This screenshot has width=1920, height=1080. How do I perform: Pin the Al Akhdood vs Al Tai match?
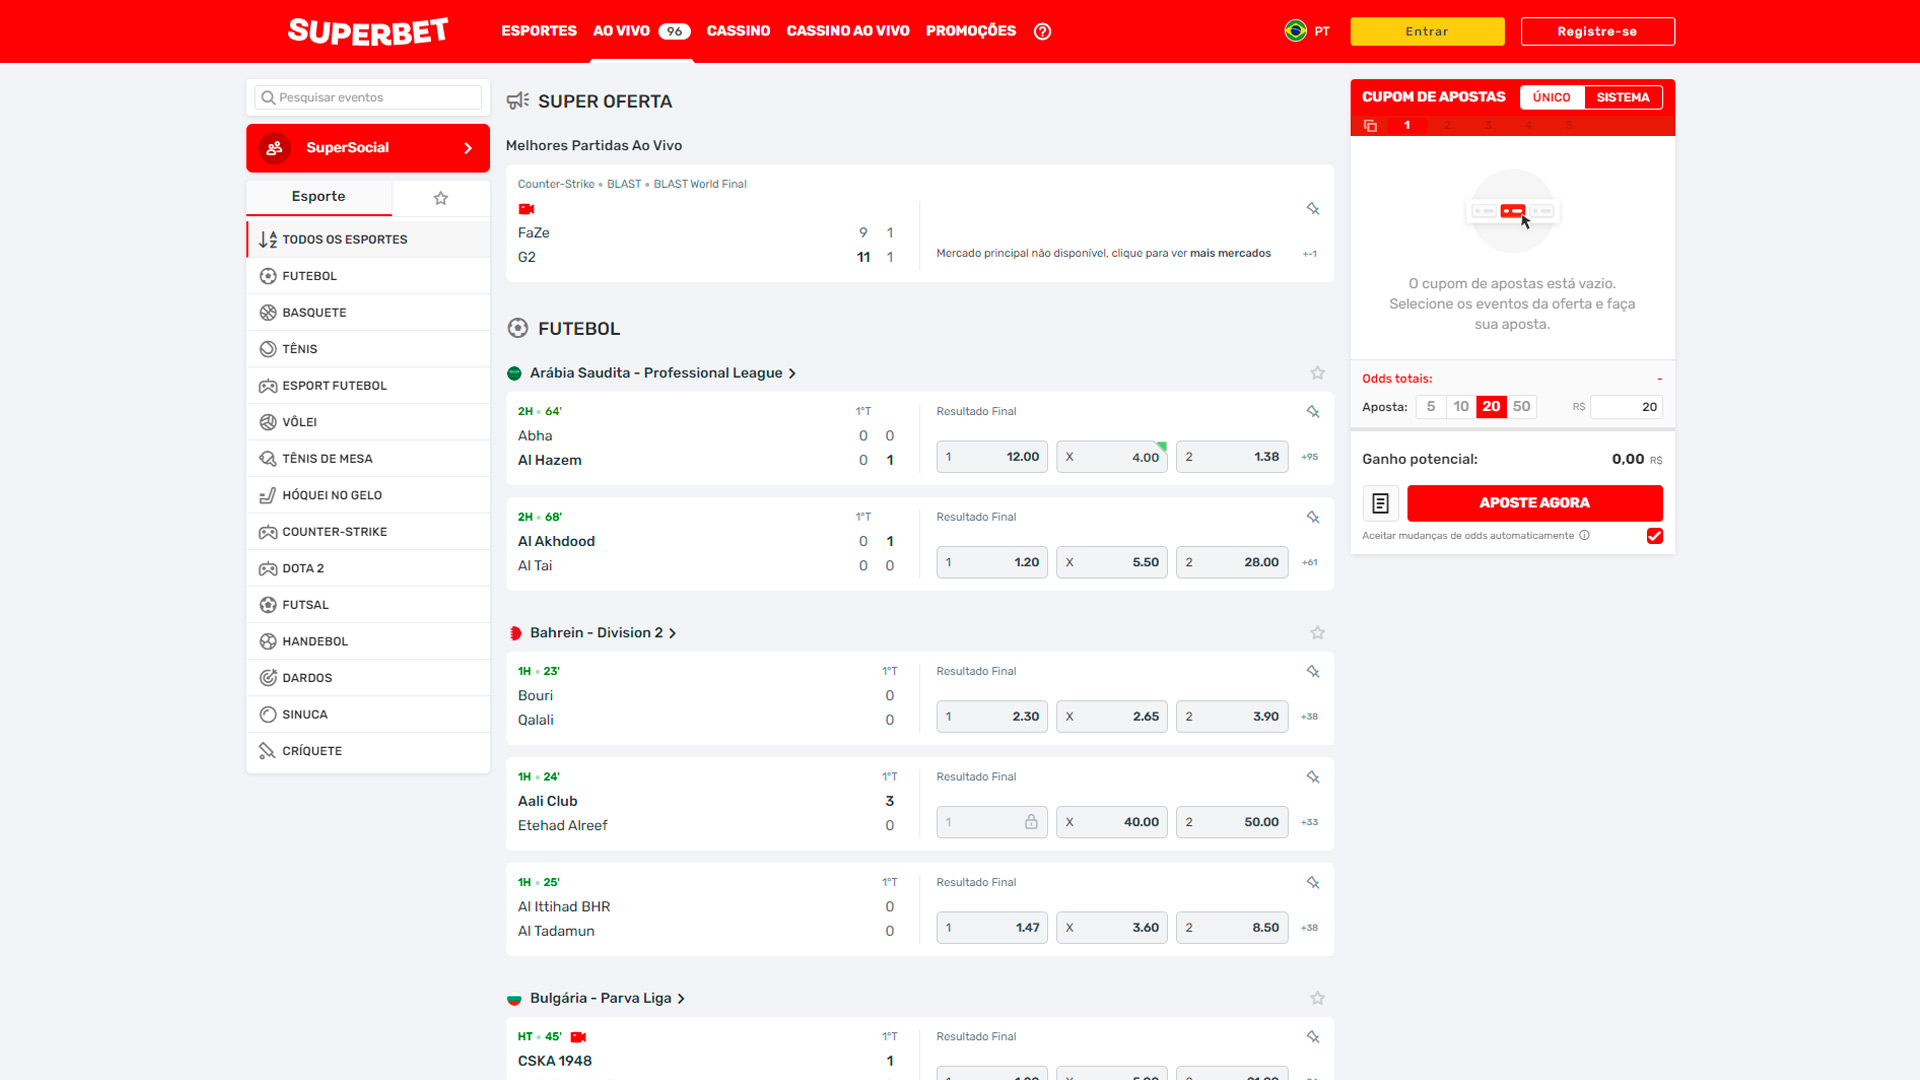coord(1313,517)
